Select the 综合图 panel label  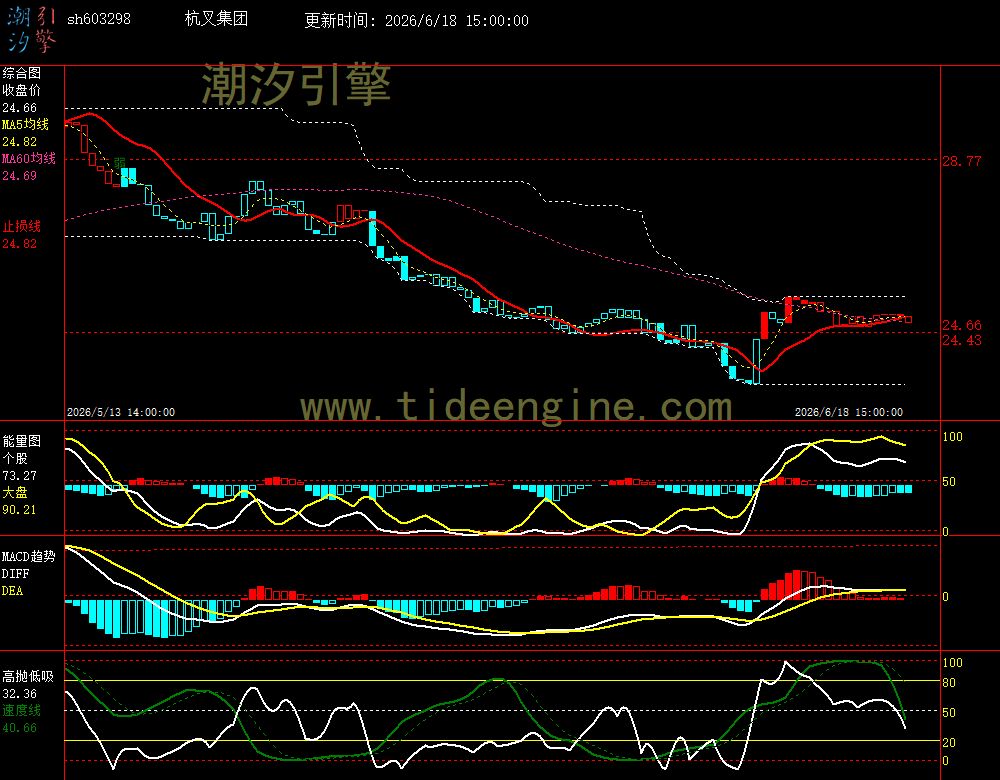pos(21,73)
